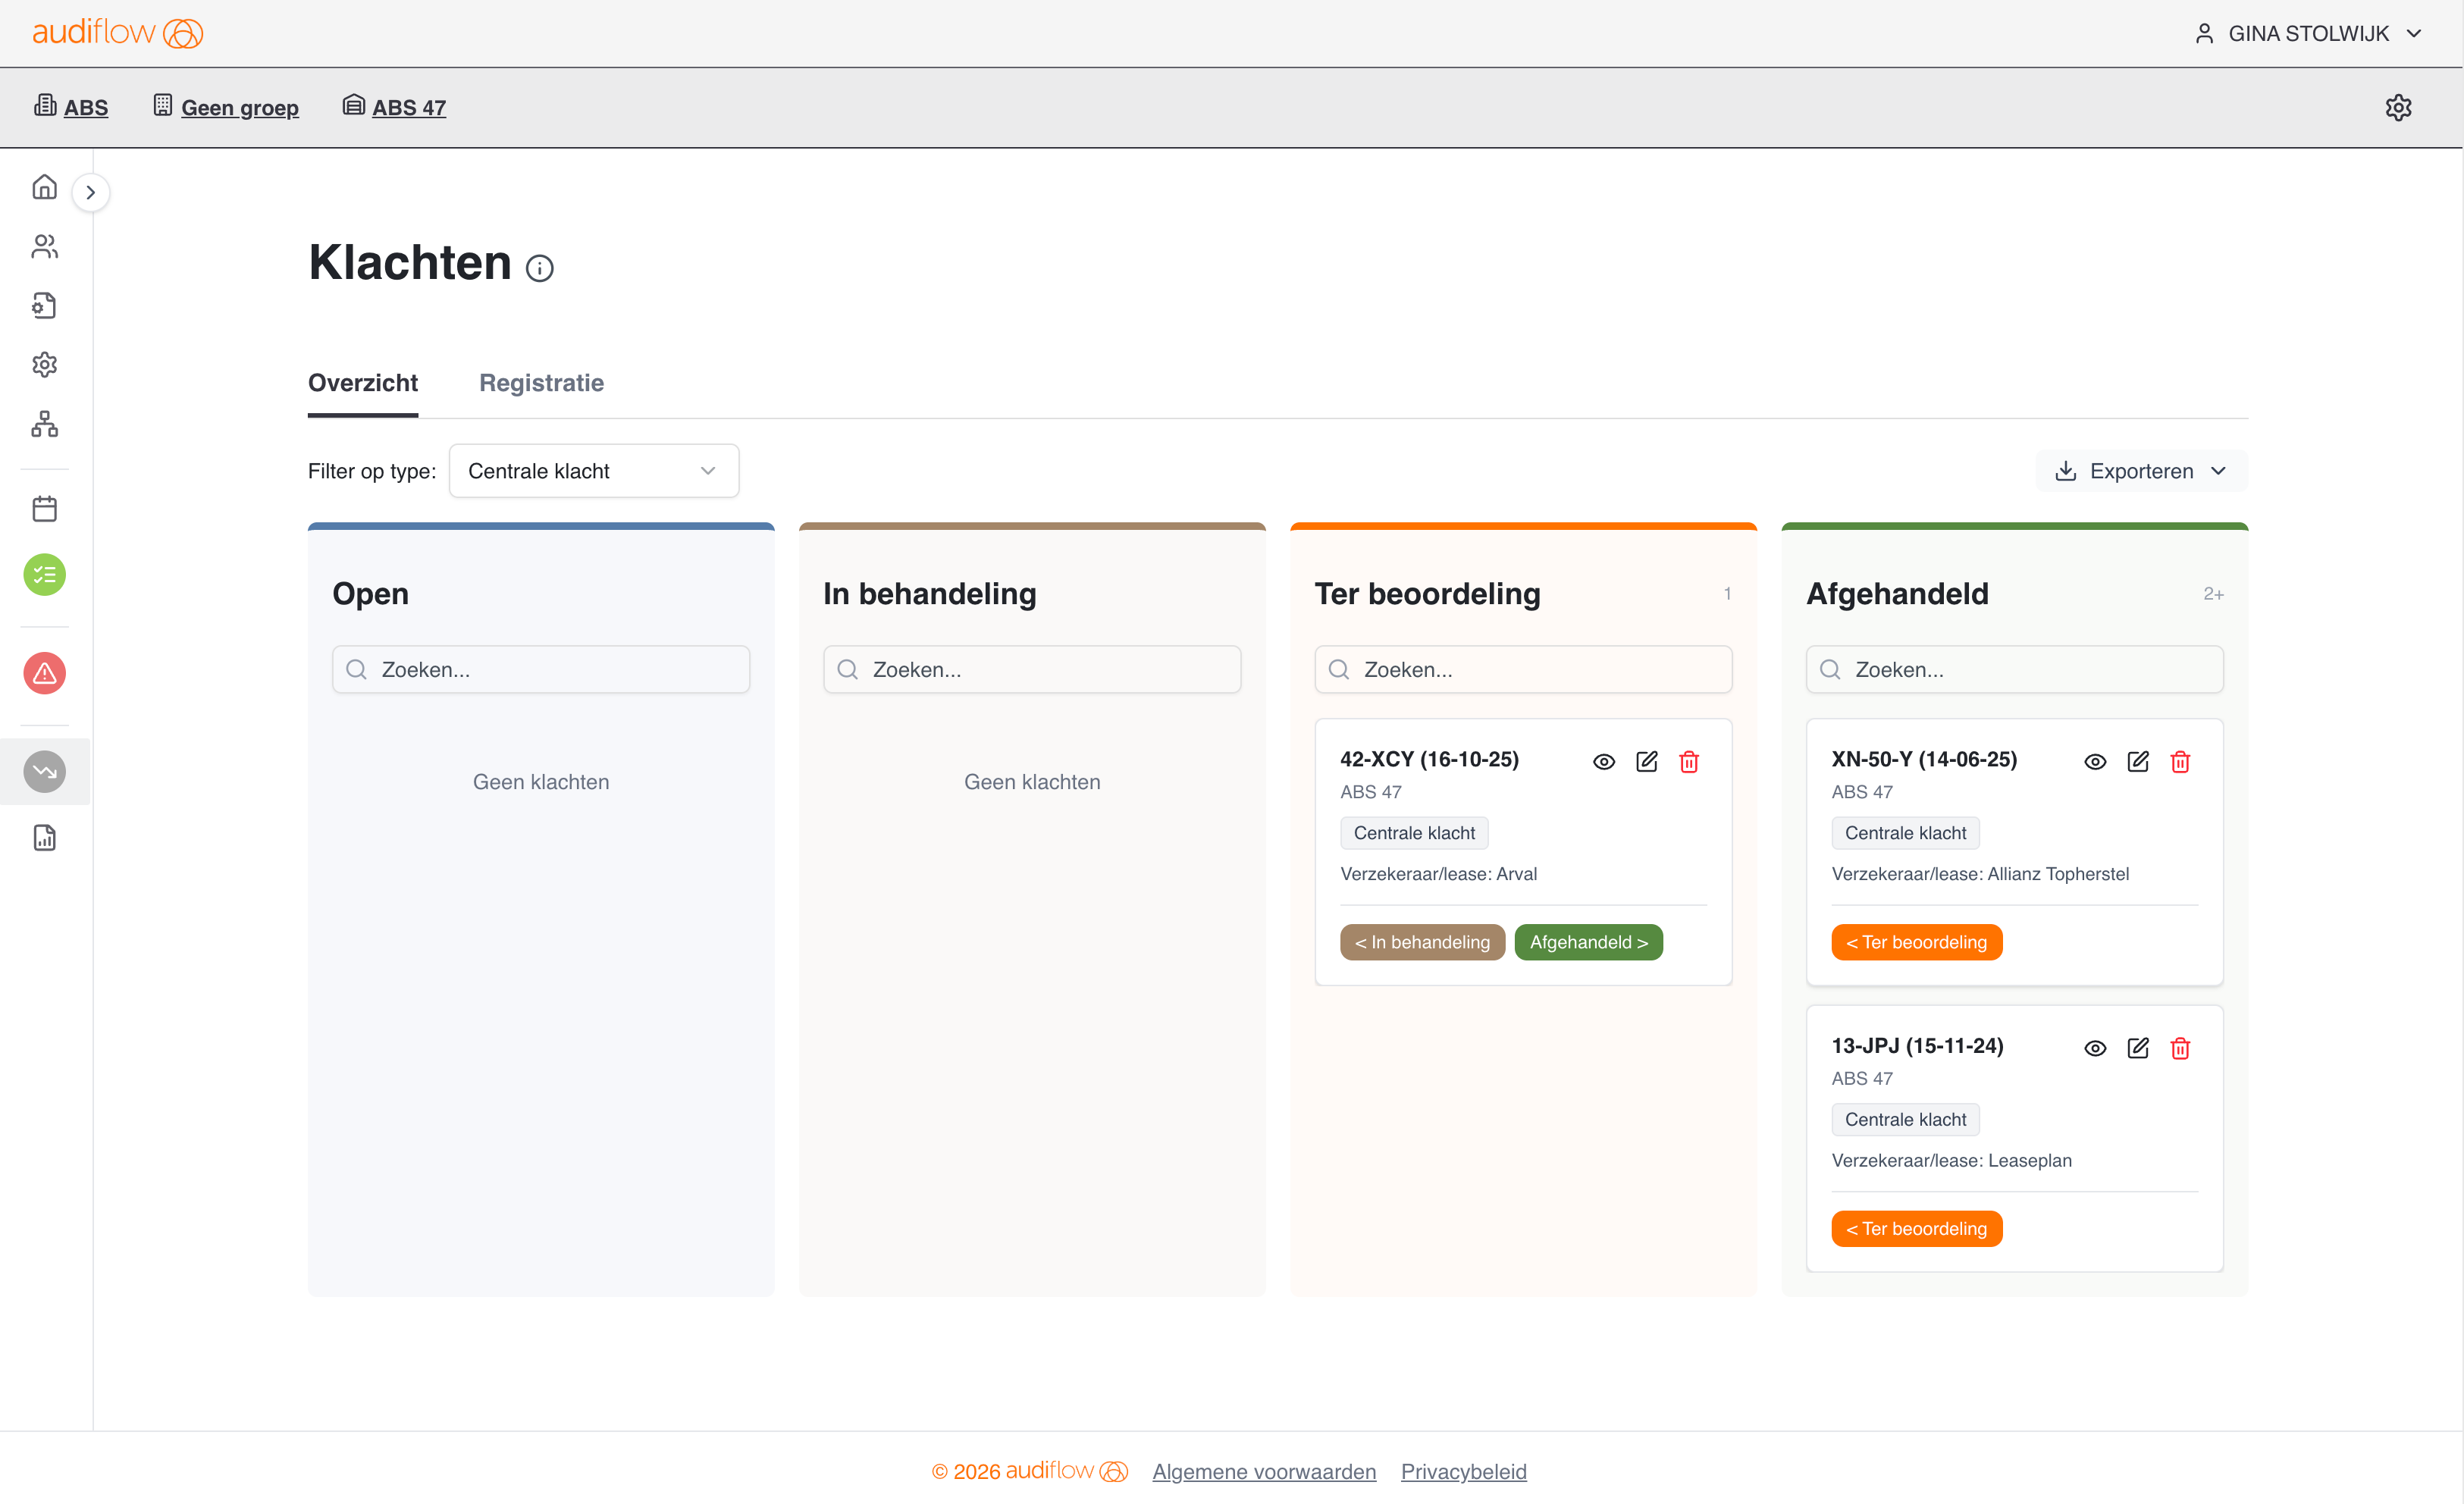Open the GINA STOLWIJK user menu
The image size is (2464, 1504).
[x=2309, y=33]
